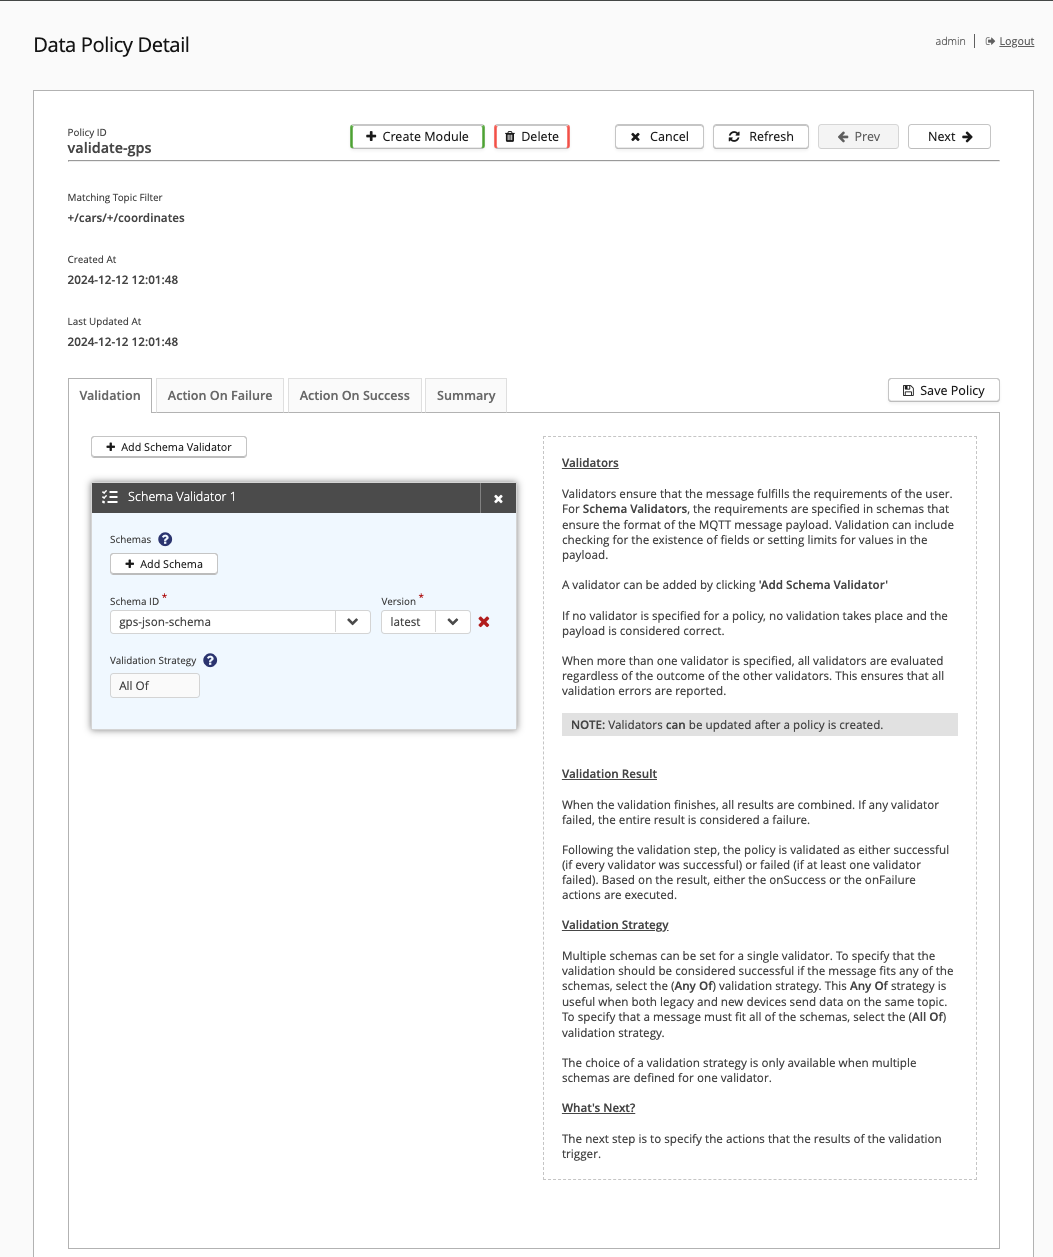Click the Last Updated At timestamp value

(x=123, y=342)
